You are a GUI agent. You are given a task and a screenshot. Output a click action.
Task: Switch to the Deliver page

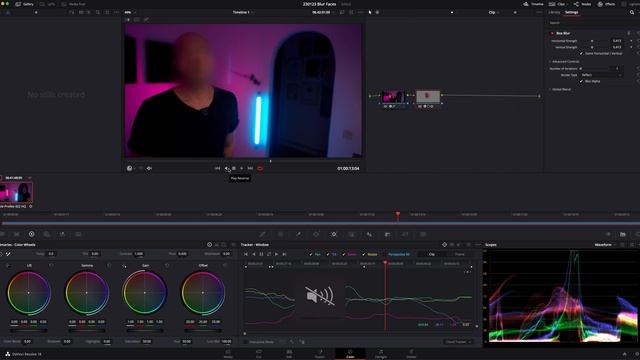(411, 353)
